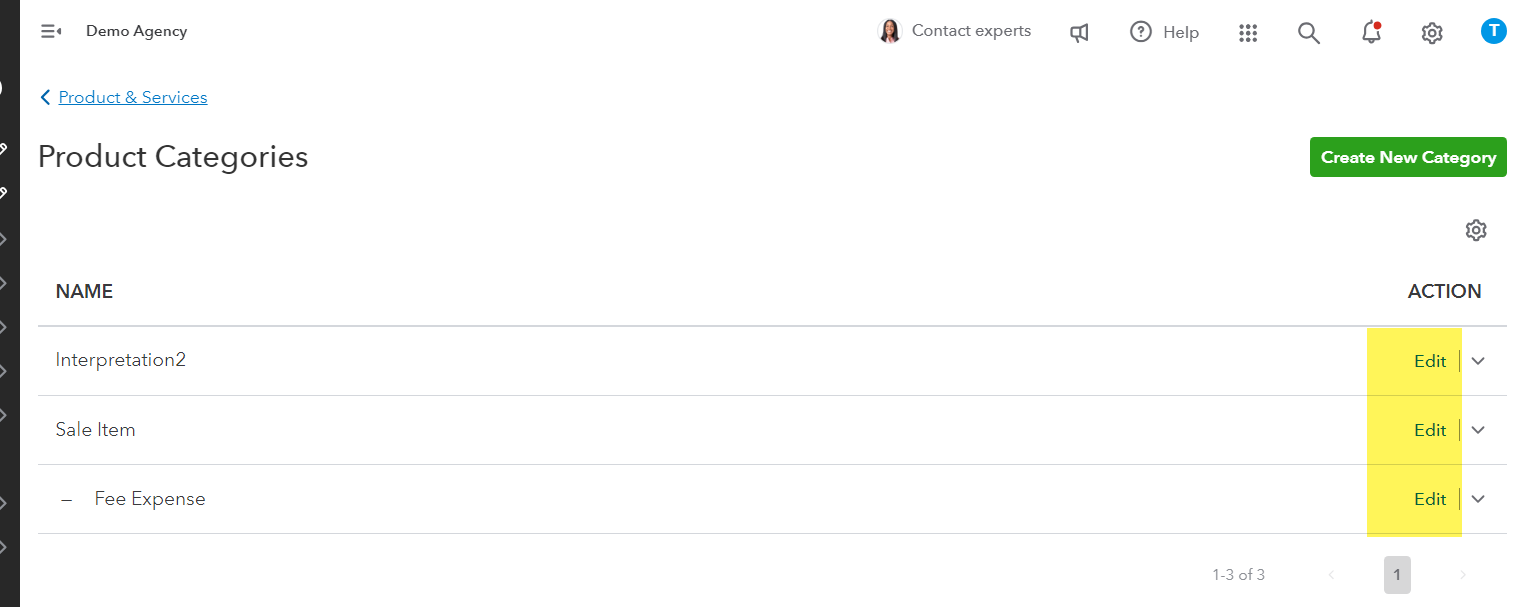The image size is (1520, 607).
Task: Open the notifications bell
Action: [1371, 33]
